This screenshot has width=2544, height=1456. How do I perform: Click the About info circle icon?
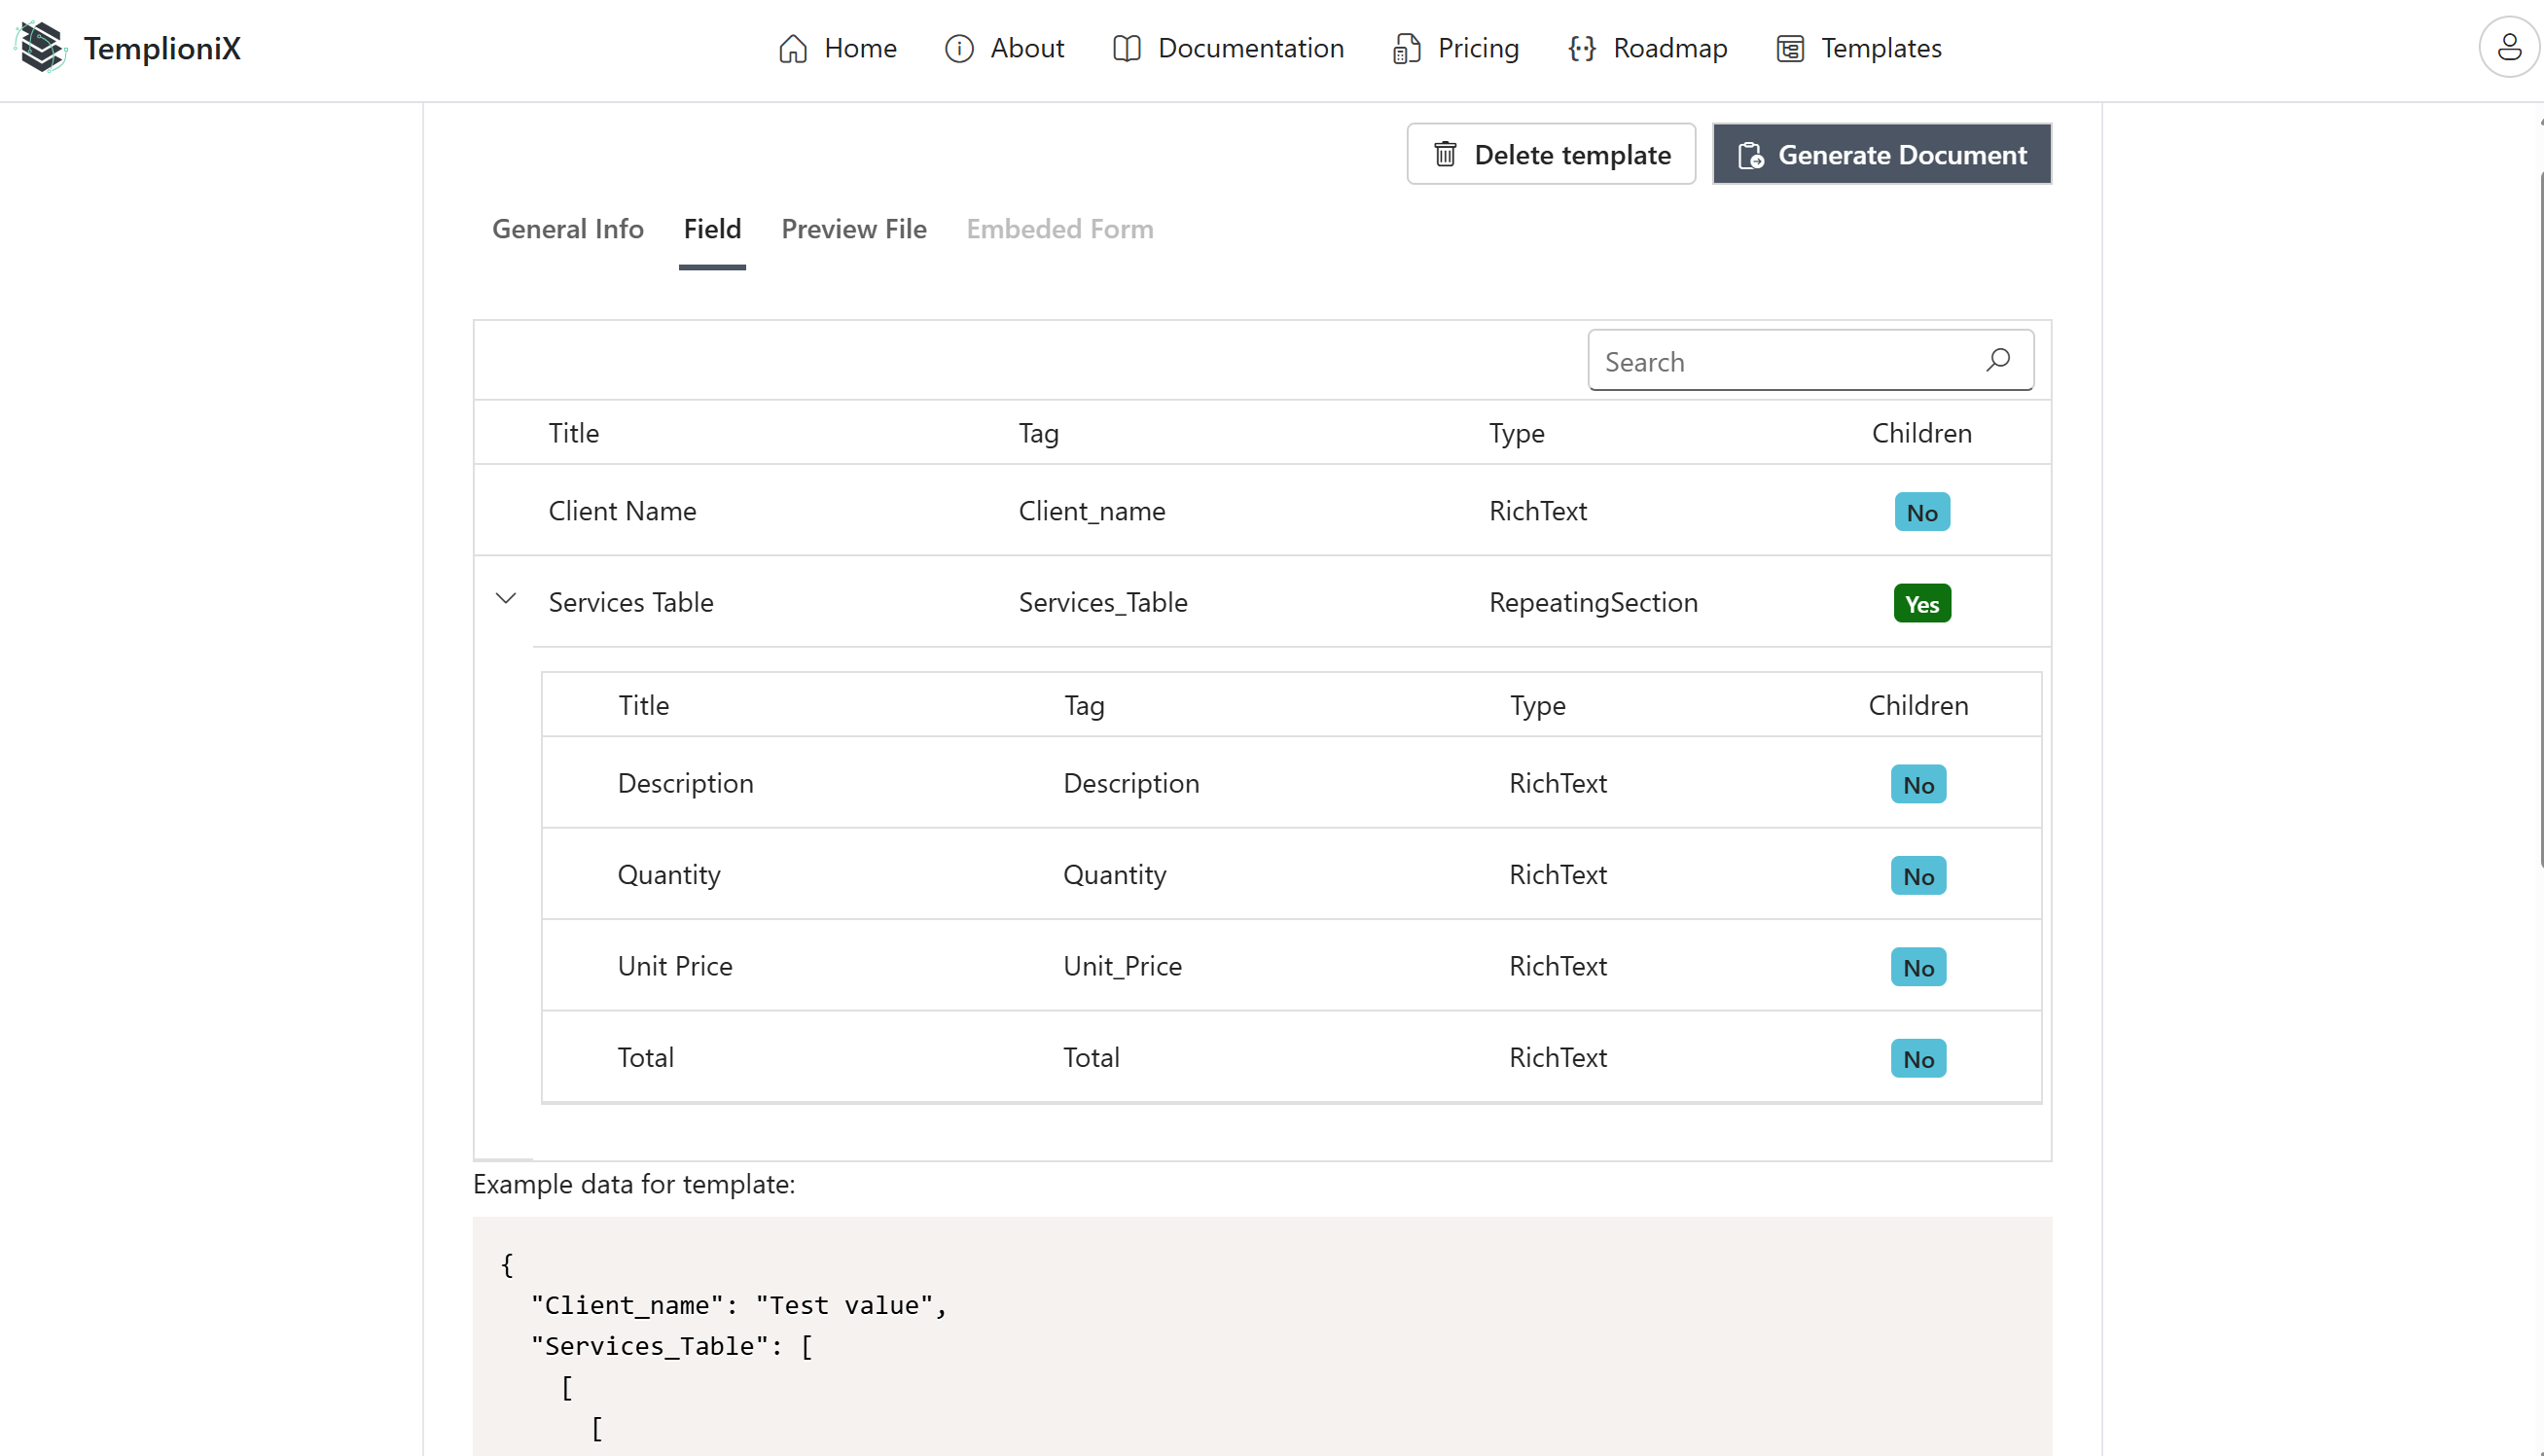[959, 48]
